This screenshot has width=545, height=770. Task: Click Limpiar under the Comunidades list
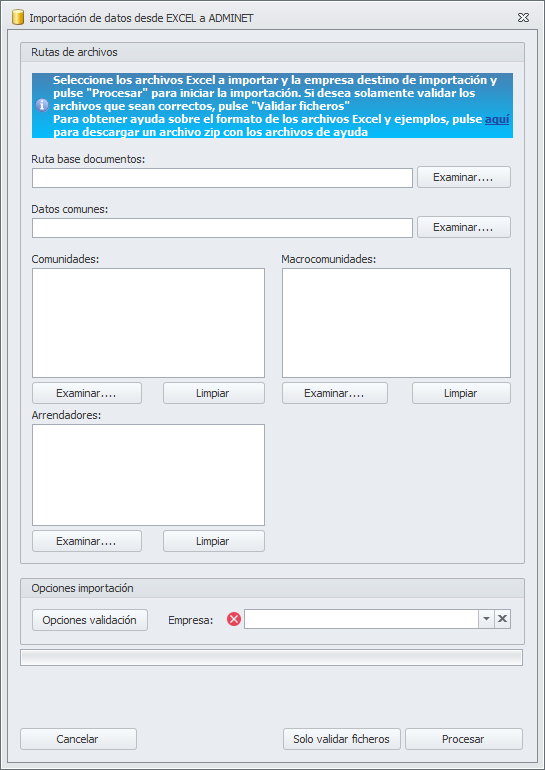214,393
